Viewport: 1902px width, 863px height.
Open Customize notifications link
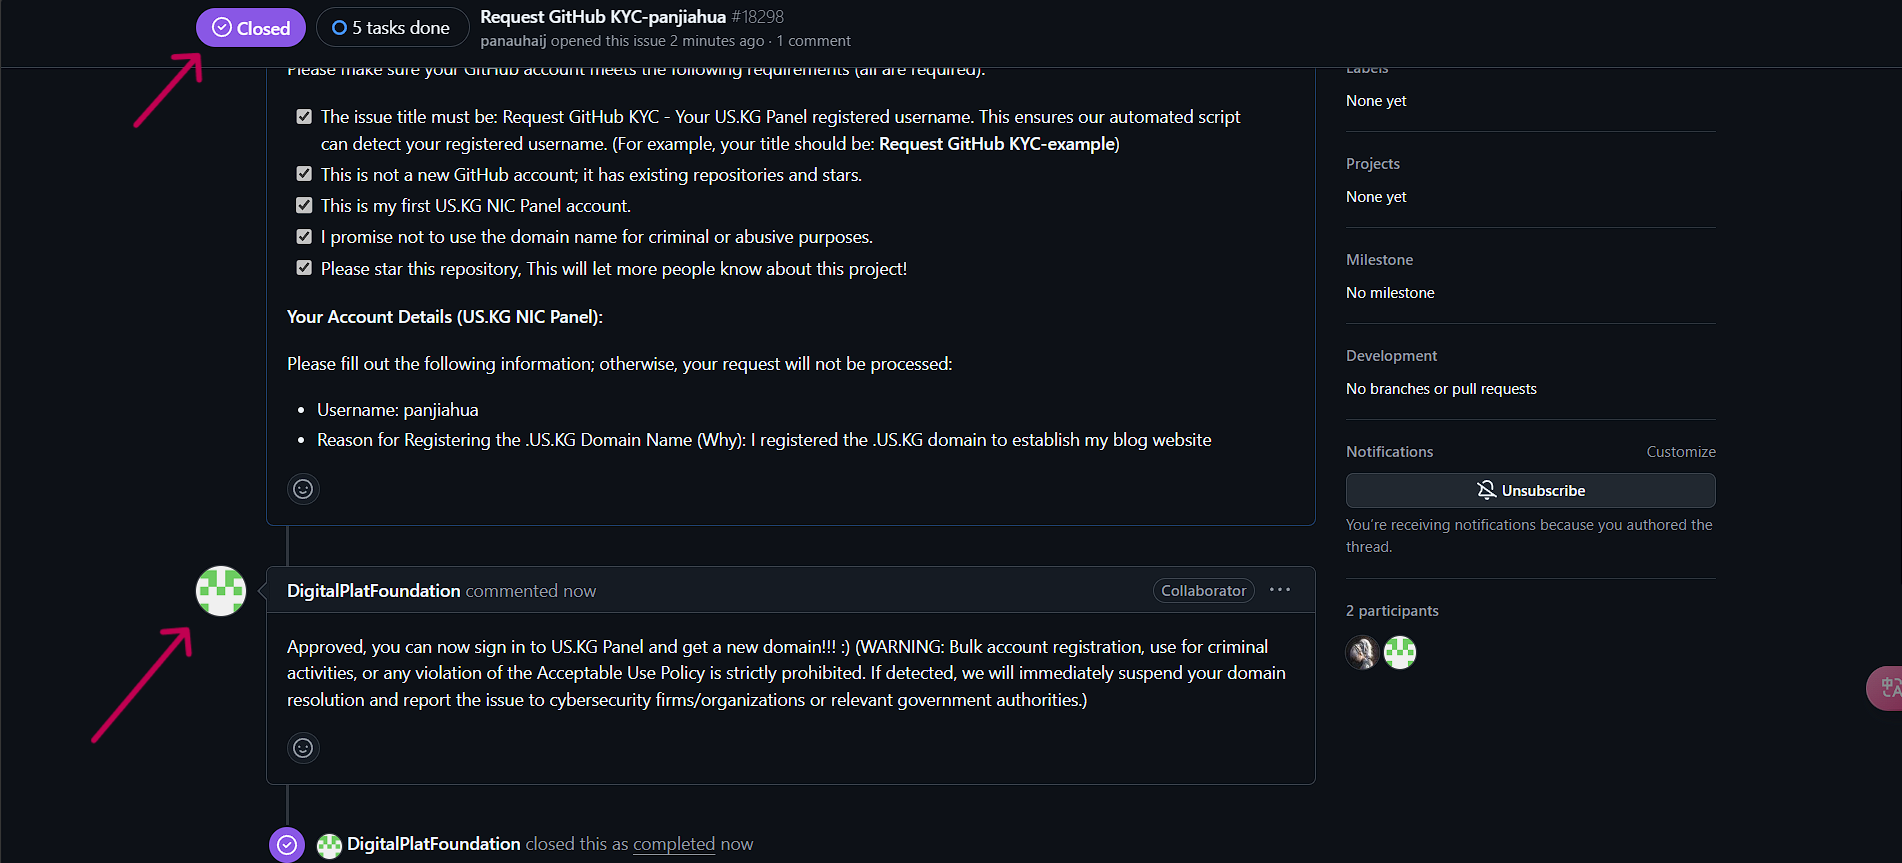pyautogui.click(x=1681, y=452)
